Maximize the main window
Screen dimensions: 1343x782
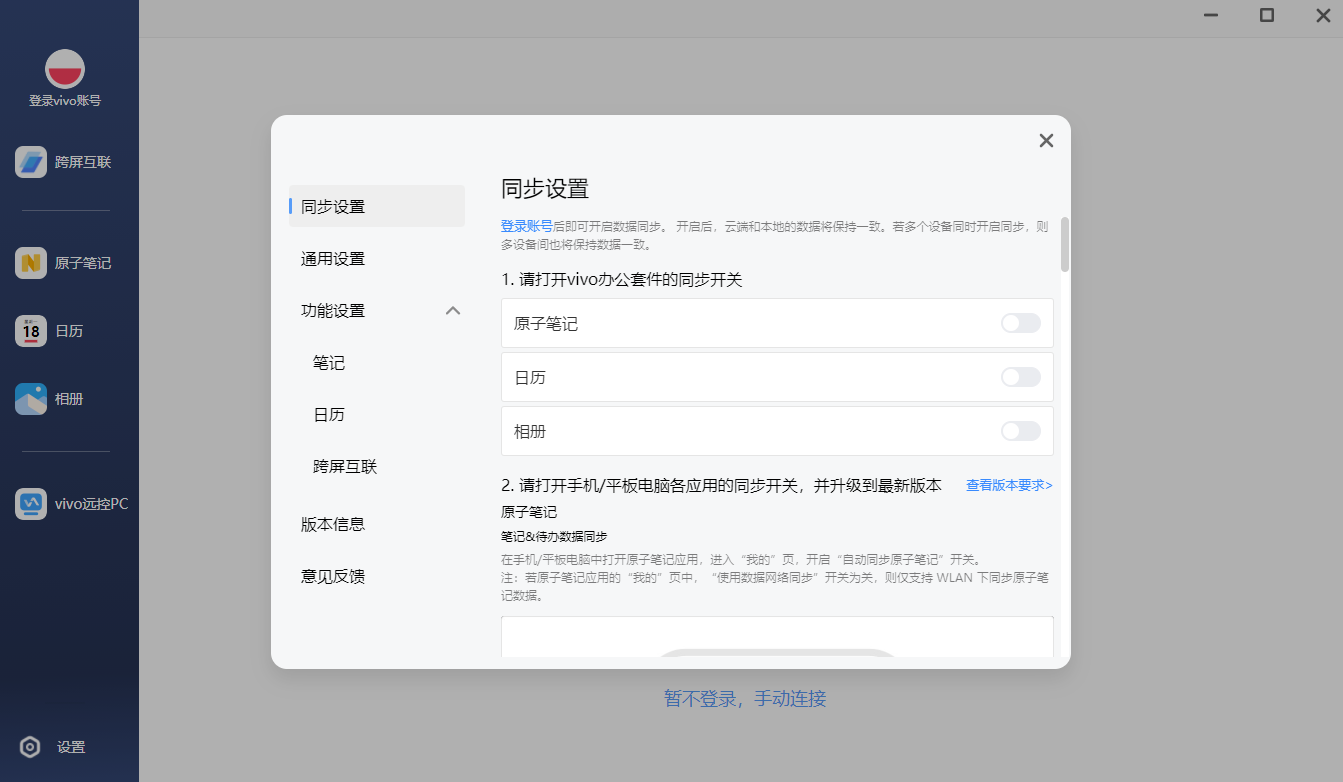1267,15
